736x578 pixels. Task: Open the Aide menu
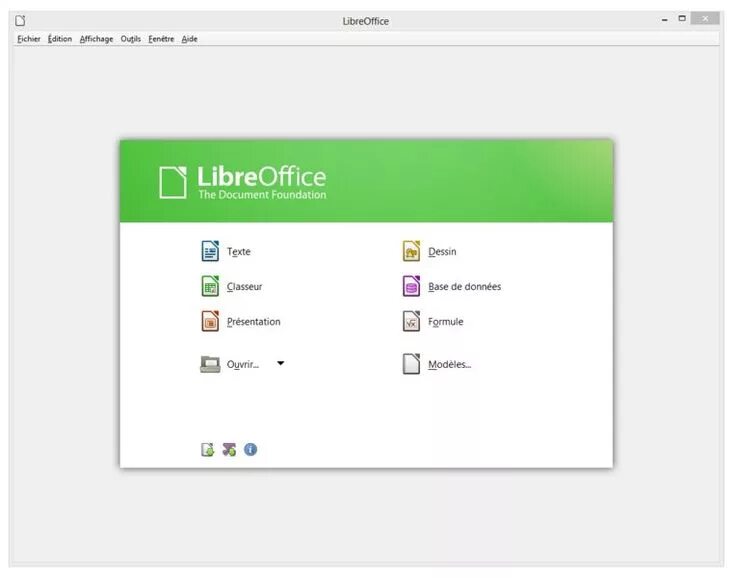pos(189,39)
